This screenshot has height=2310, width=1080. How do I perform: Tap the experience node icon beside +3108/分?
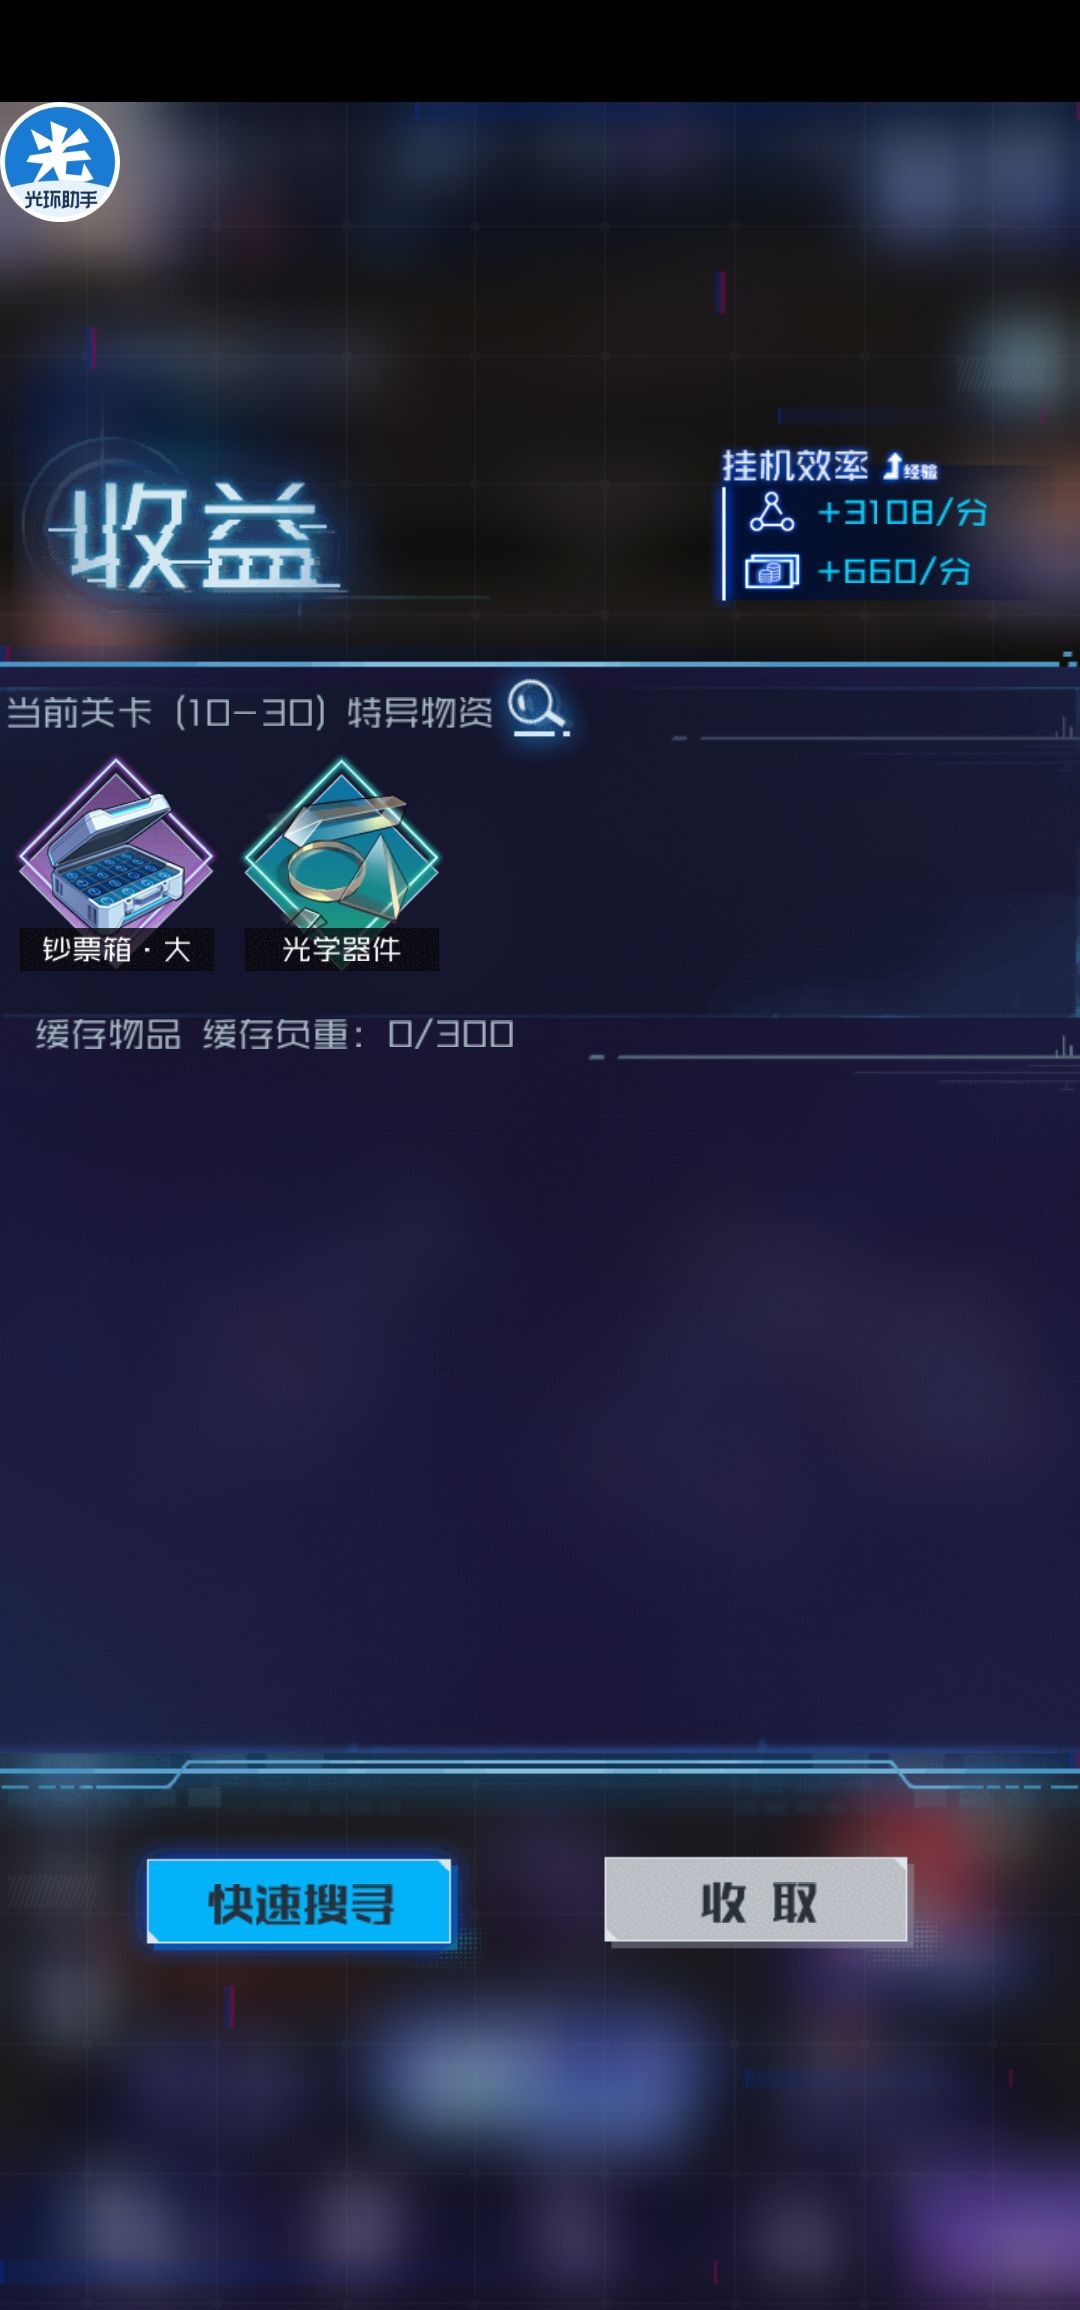click(771, 512)
